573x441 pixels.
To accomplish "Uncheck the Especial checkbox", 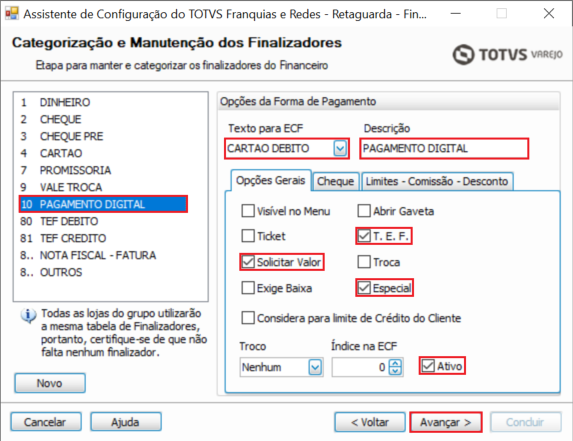I will pos(364,288).
